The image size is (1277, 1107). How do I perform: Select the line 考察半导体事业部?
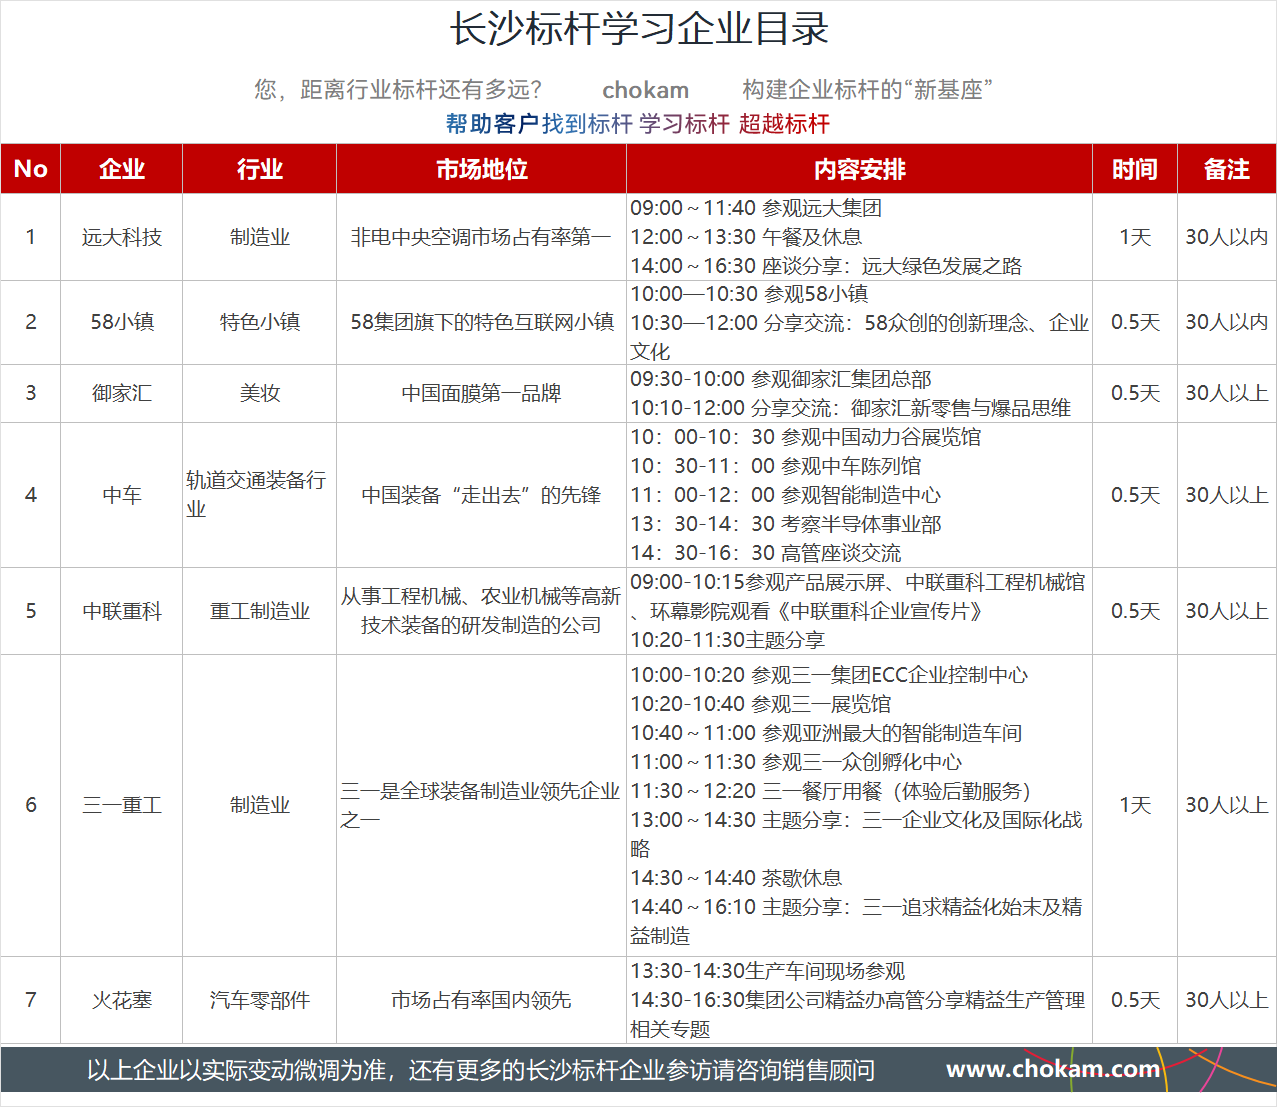pos(786,524)
